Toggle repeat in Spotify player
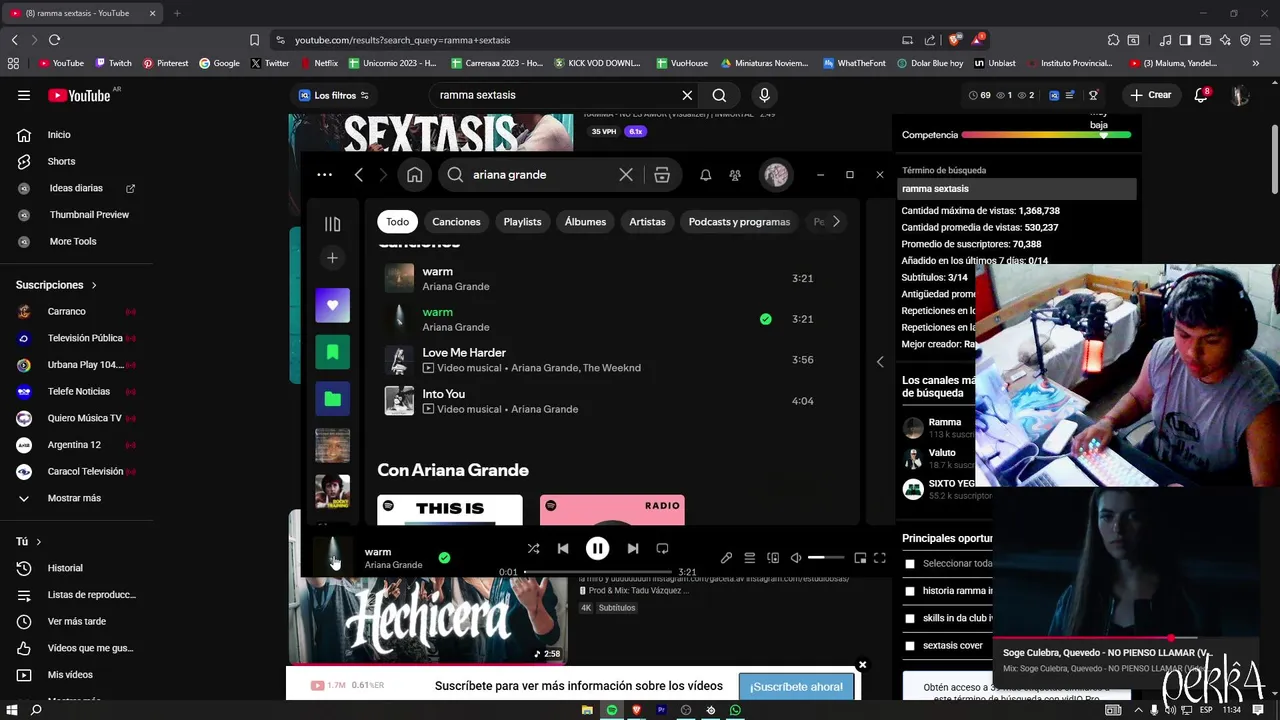The height and width of the screenshot is (720, 1280). click(x=662, y=548)
